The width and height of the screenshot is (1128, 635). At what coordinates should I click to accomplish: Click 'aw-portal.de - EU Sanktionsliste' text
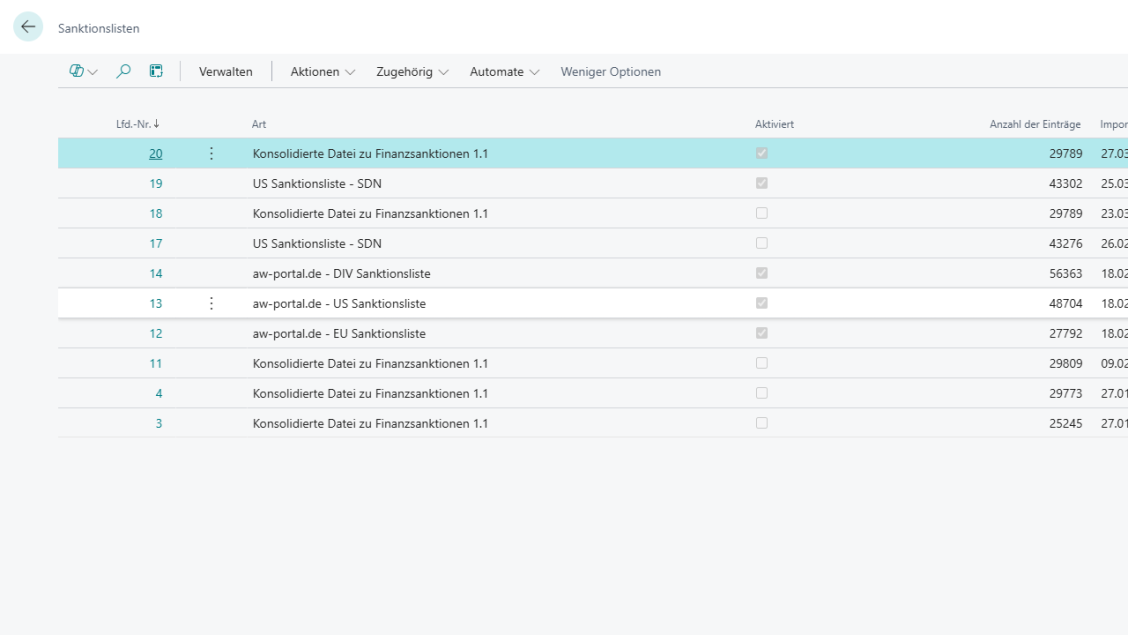[340, 334]
